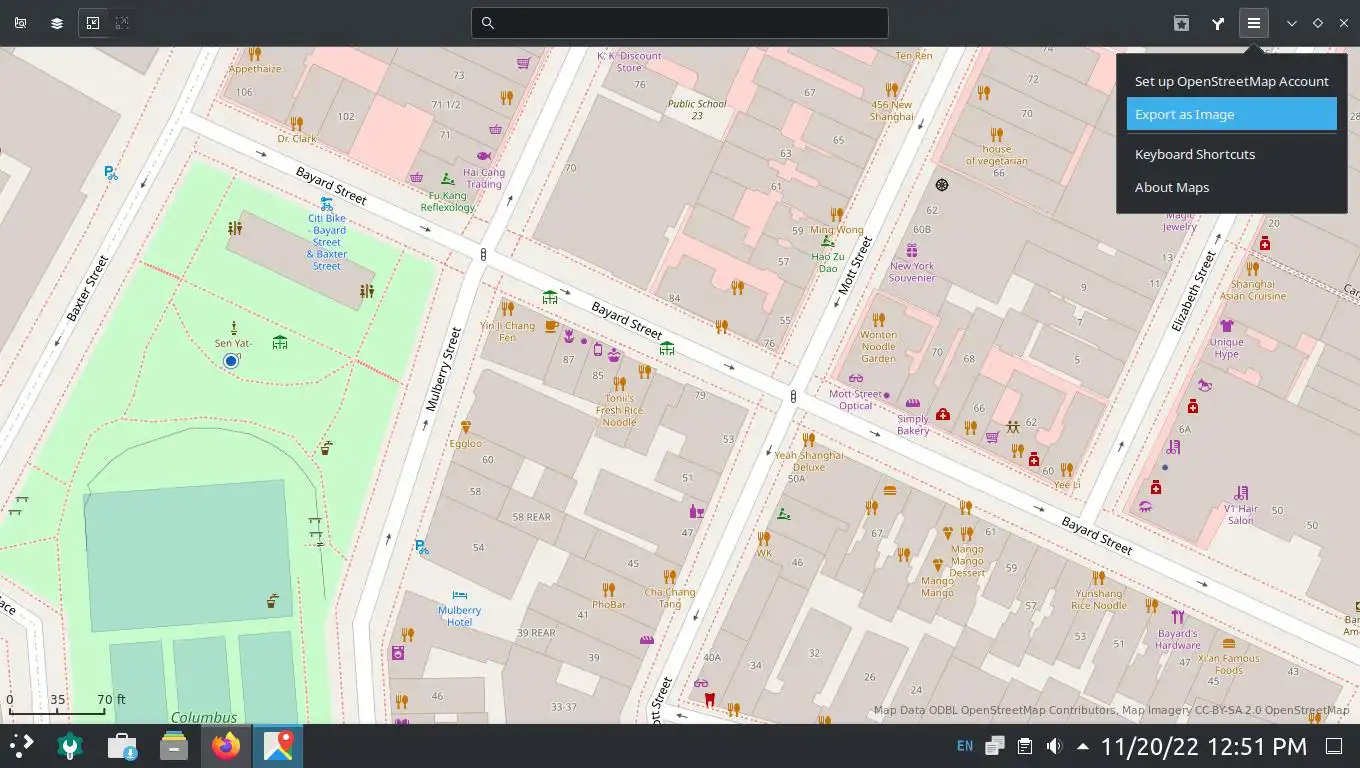Click the zoom out button with inward arrow
This screenshot has height=768, width=1360.
pyautogui.click(x=93, y=23)
